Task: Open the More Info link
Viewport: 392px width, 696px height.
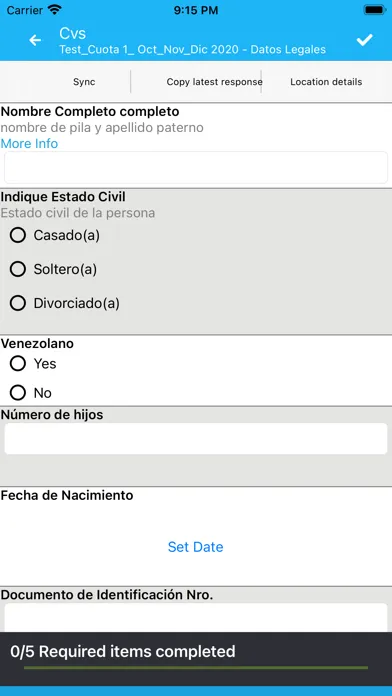Action: coord(29,143)
